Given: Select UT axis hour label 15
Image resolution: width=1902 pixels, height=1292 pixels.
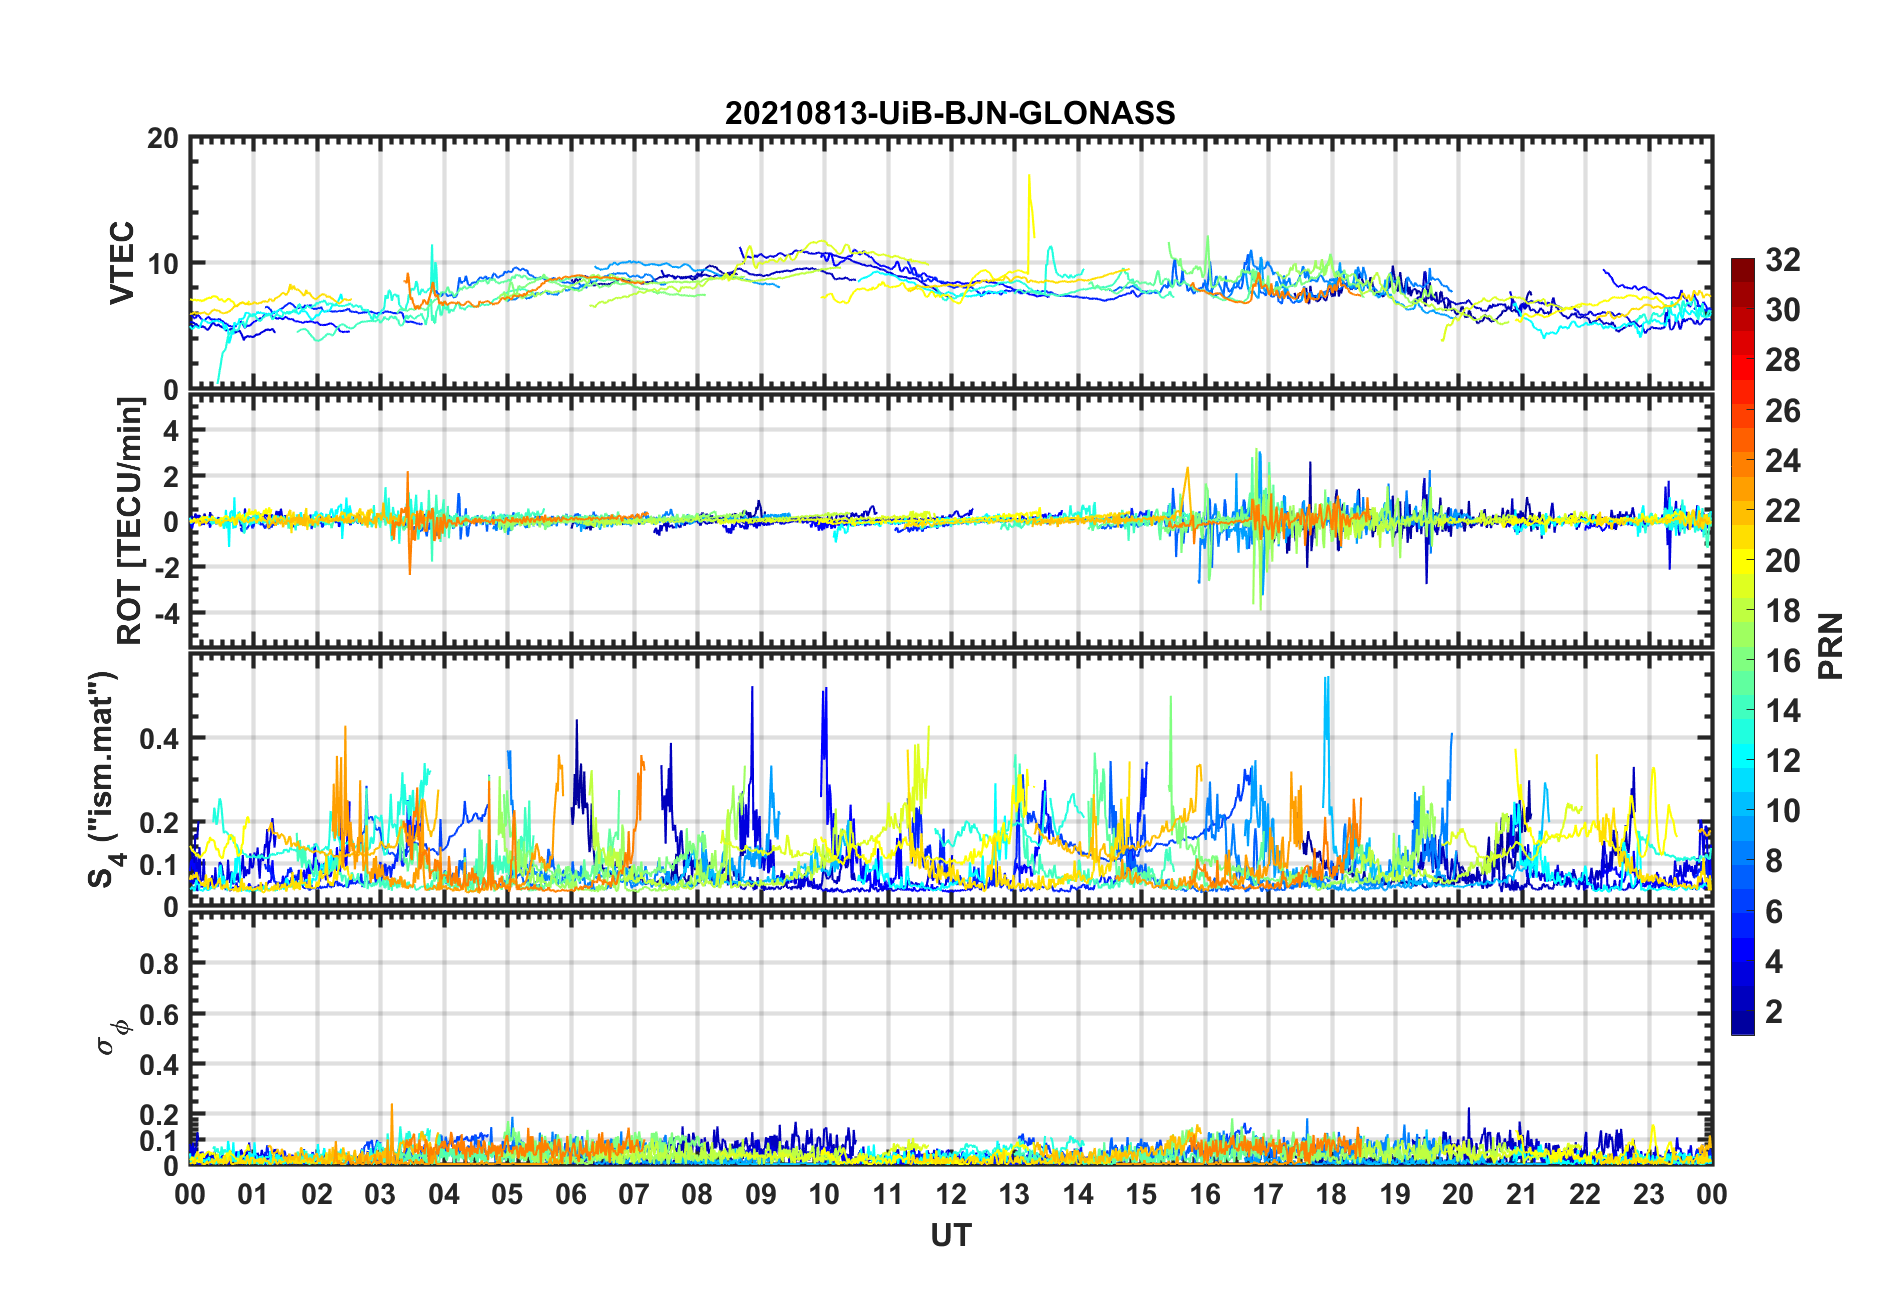Looking at the screenshot, I should point(1141,1194).
